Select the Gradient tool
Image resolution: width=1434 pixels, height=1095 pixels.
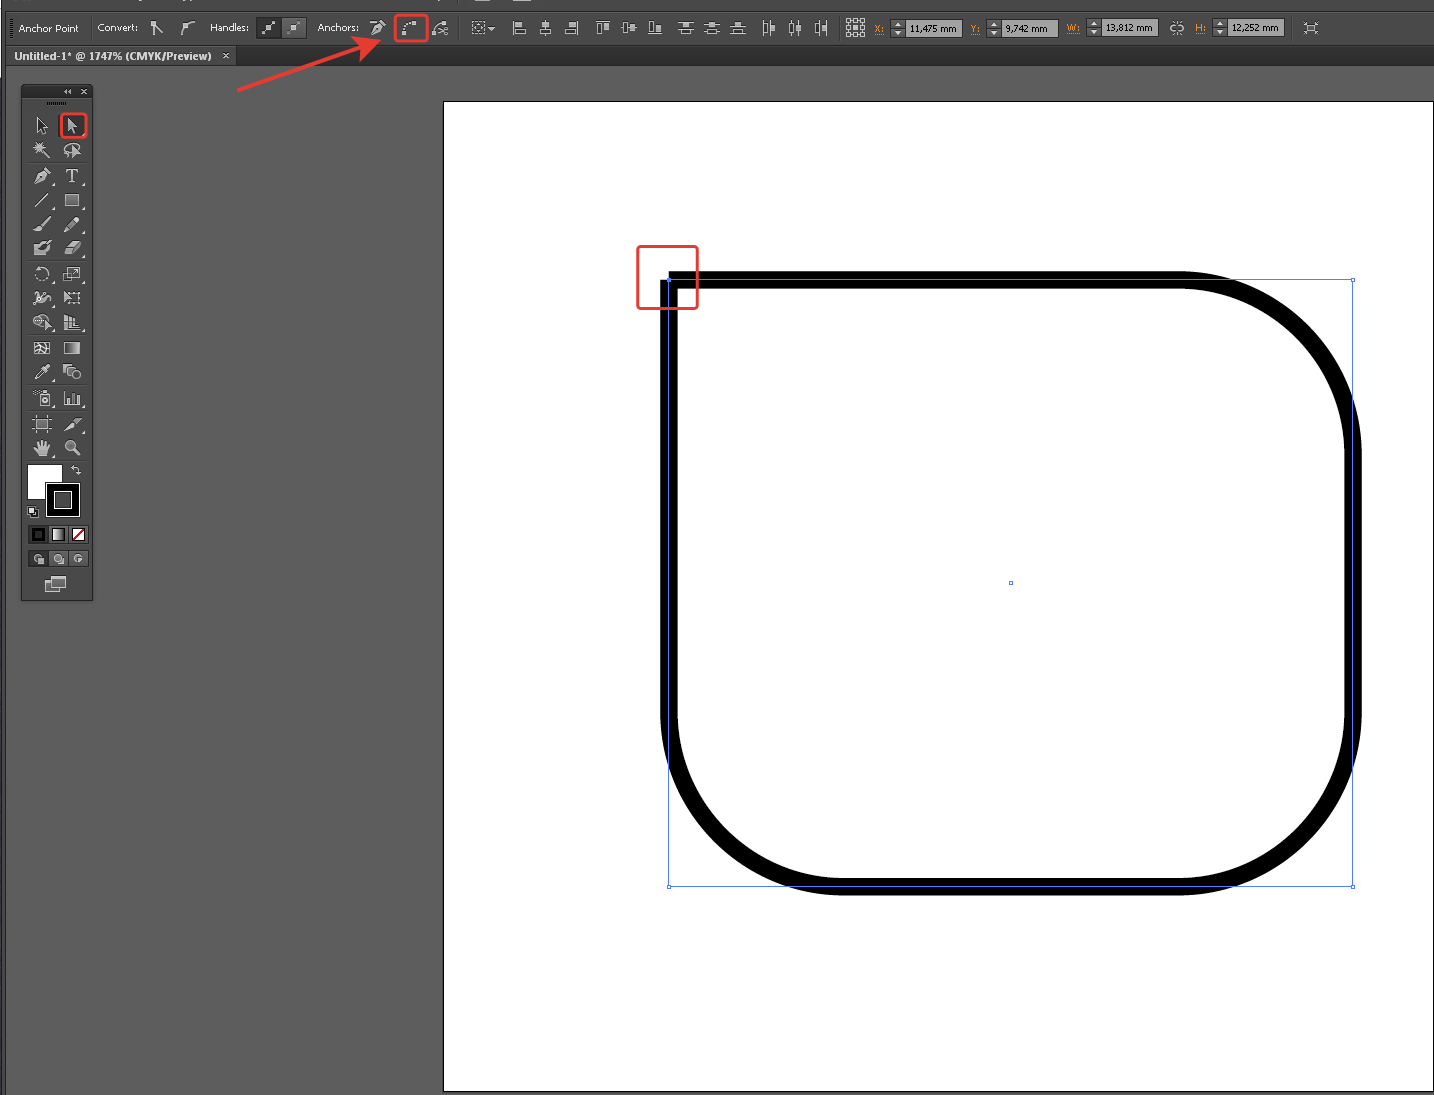click(x=72, y=348)
